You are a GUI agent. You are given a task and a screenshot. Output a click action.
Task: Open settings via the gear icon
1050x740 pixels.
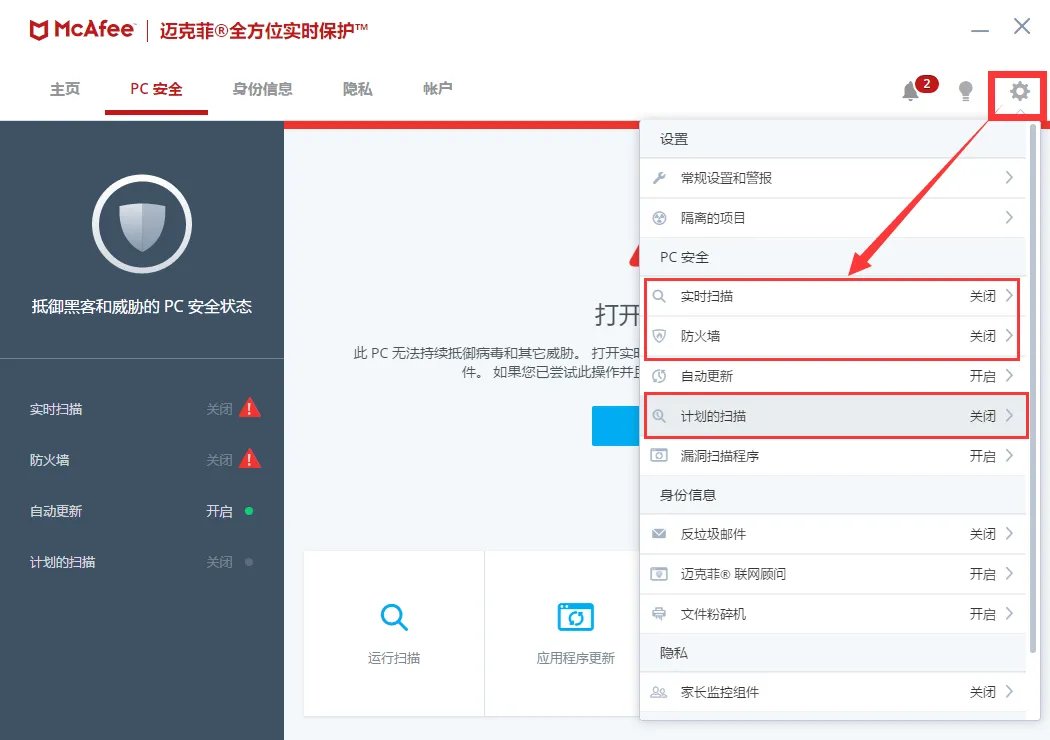pyautogui.click(x=1017, y=91)
